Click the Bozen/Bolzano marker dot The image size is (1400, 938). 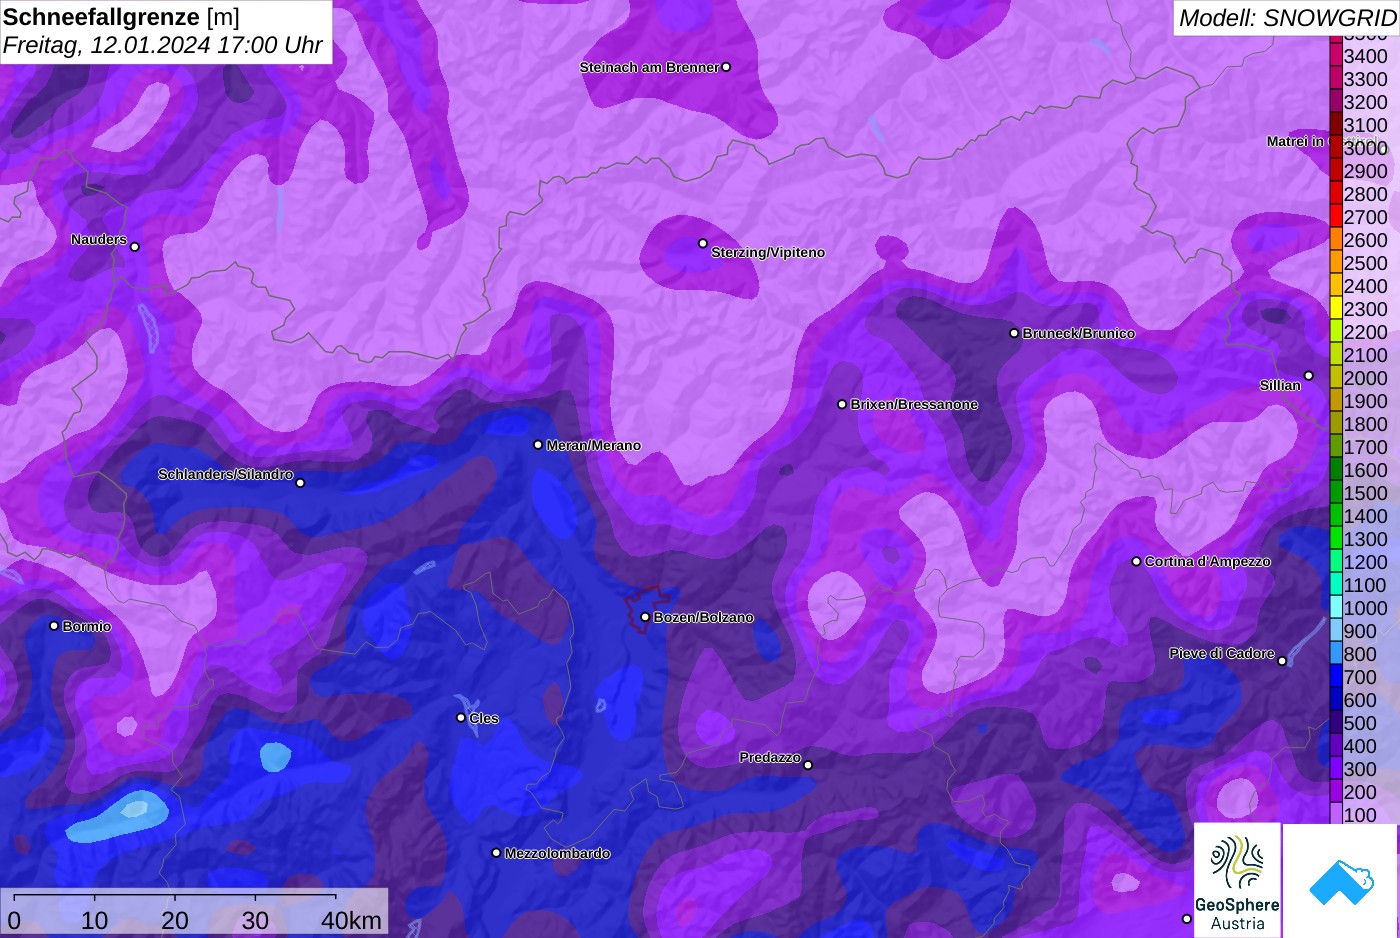click(x=645, y=617)
